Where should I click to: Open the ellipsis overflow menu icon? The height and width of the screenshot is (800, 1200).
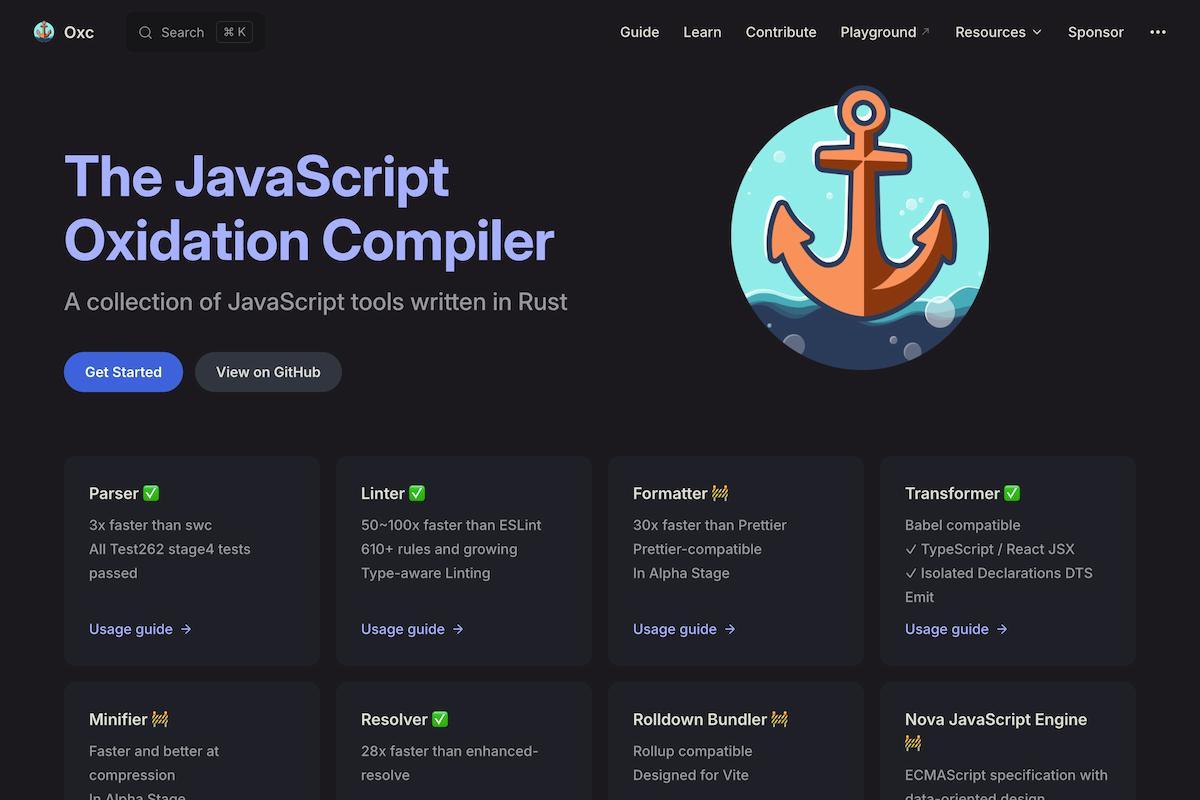click(1157, 31)
